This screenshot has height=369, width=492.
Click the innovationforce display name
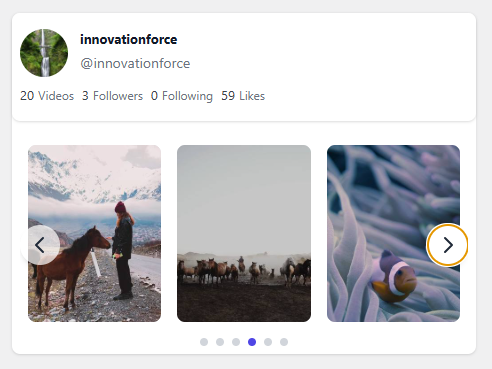pos(129,40)
